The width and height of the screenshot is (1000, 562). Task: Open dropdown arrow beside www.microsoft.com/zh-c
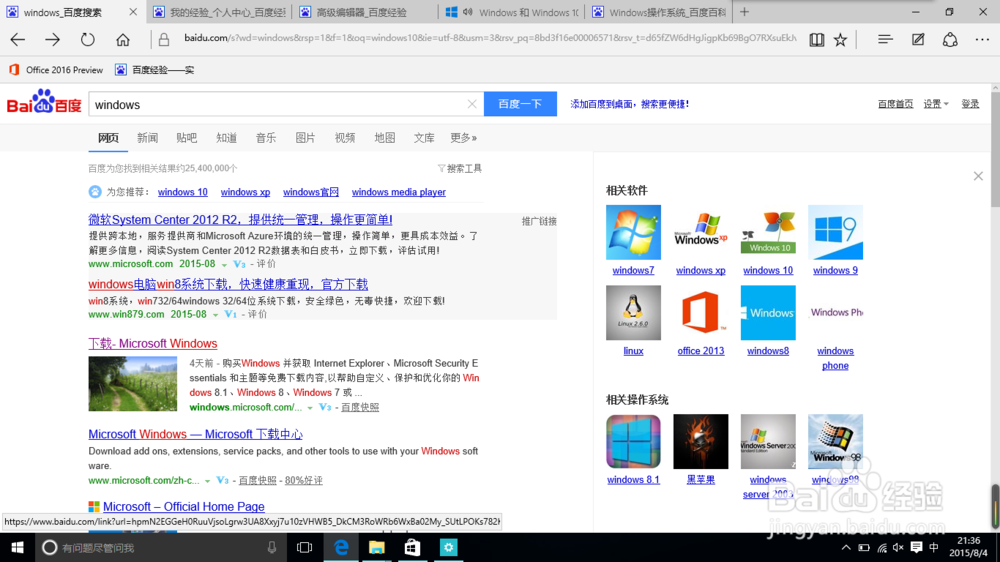[207, 481]
